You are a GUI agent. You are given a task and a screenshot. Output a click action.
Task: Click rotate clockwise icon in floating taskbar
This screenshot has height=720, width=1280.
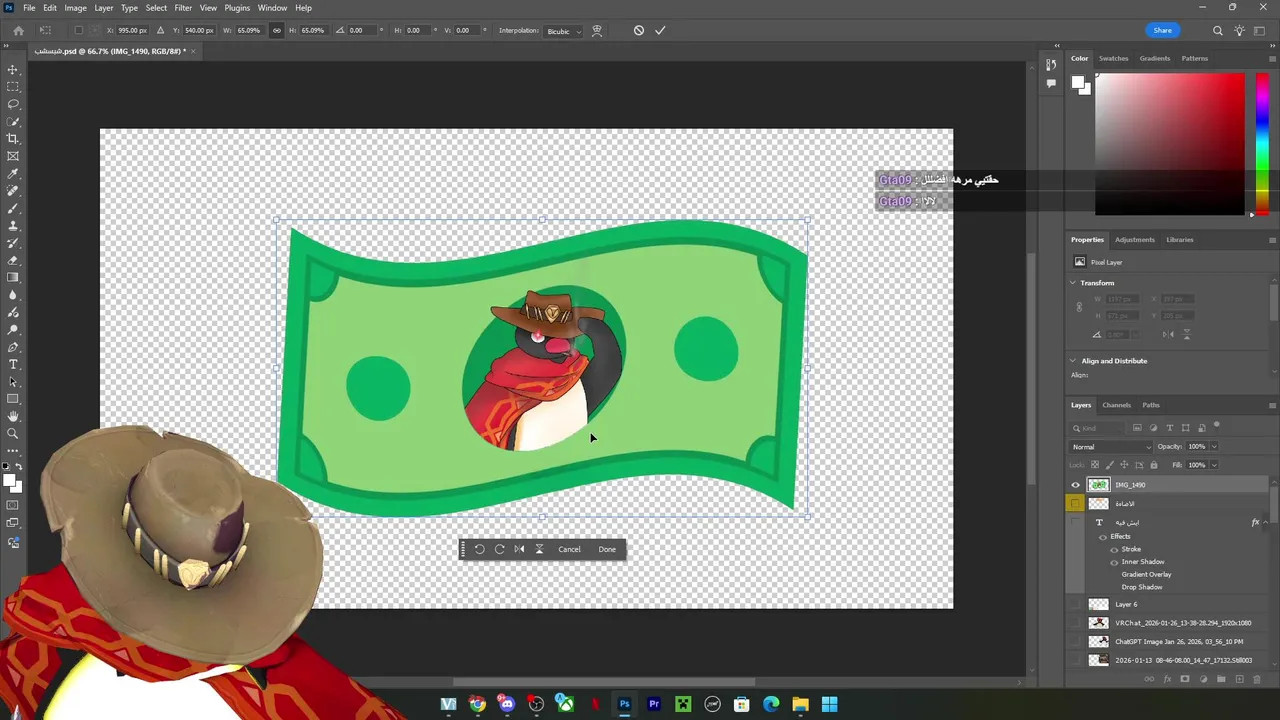click(x=499, y=549)
